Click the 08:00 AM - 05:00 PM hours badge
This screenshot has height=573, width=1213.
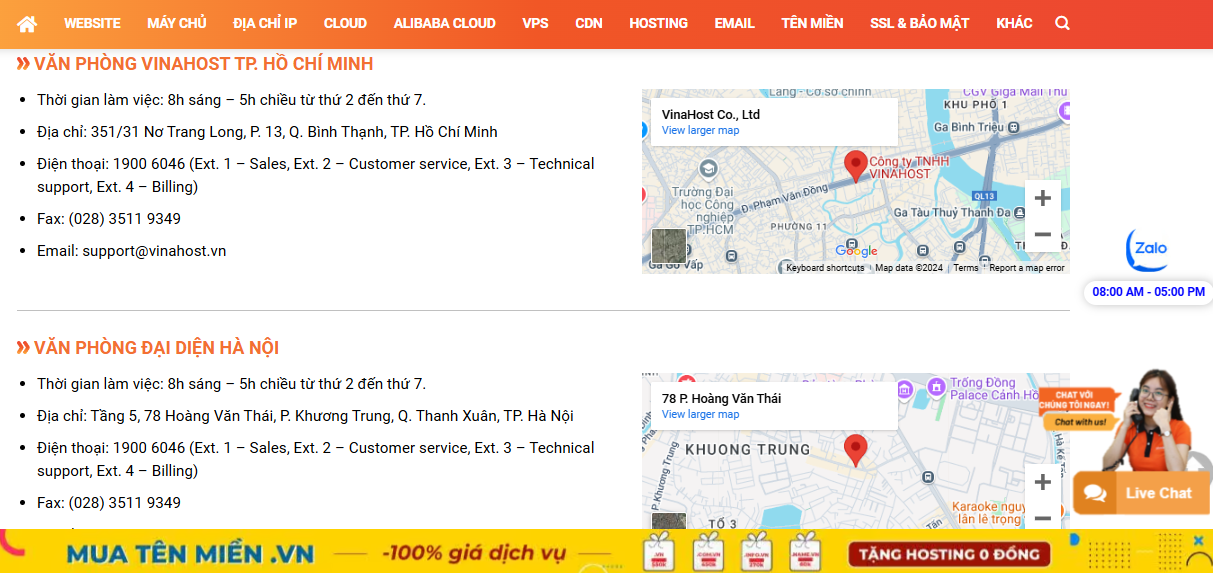pyautogui.click(x=1148, y=292)
